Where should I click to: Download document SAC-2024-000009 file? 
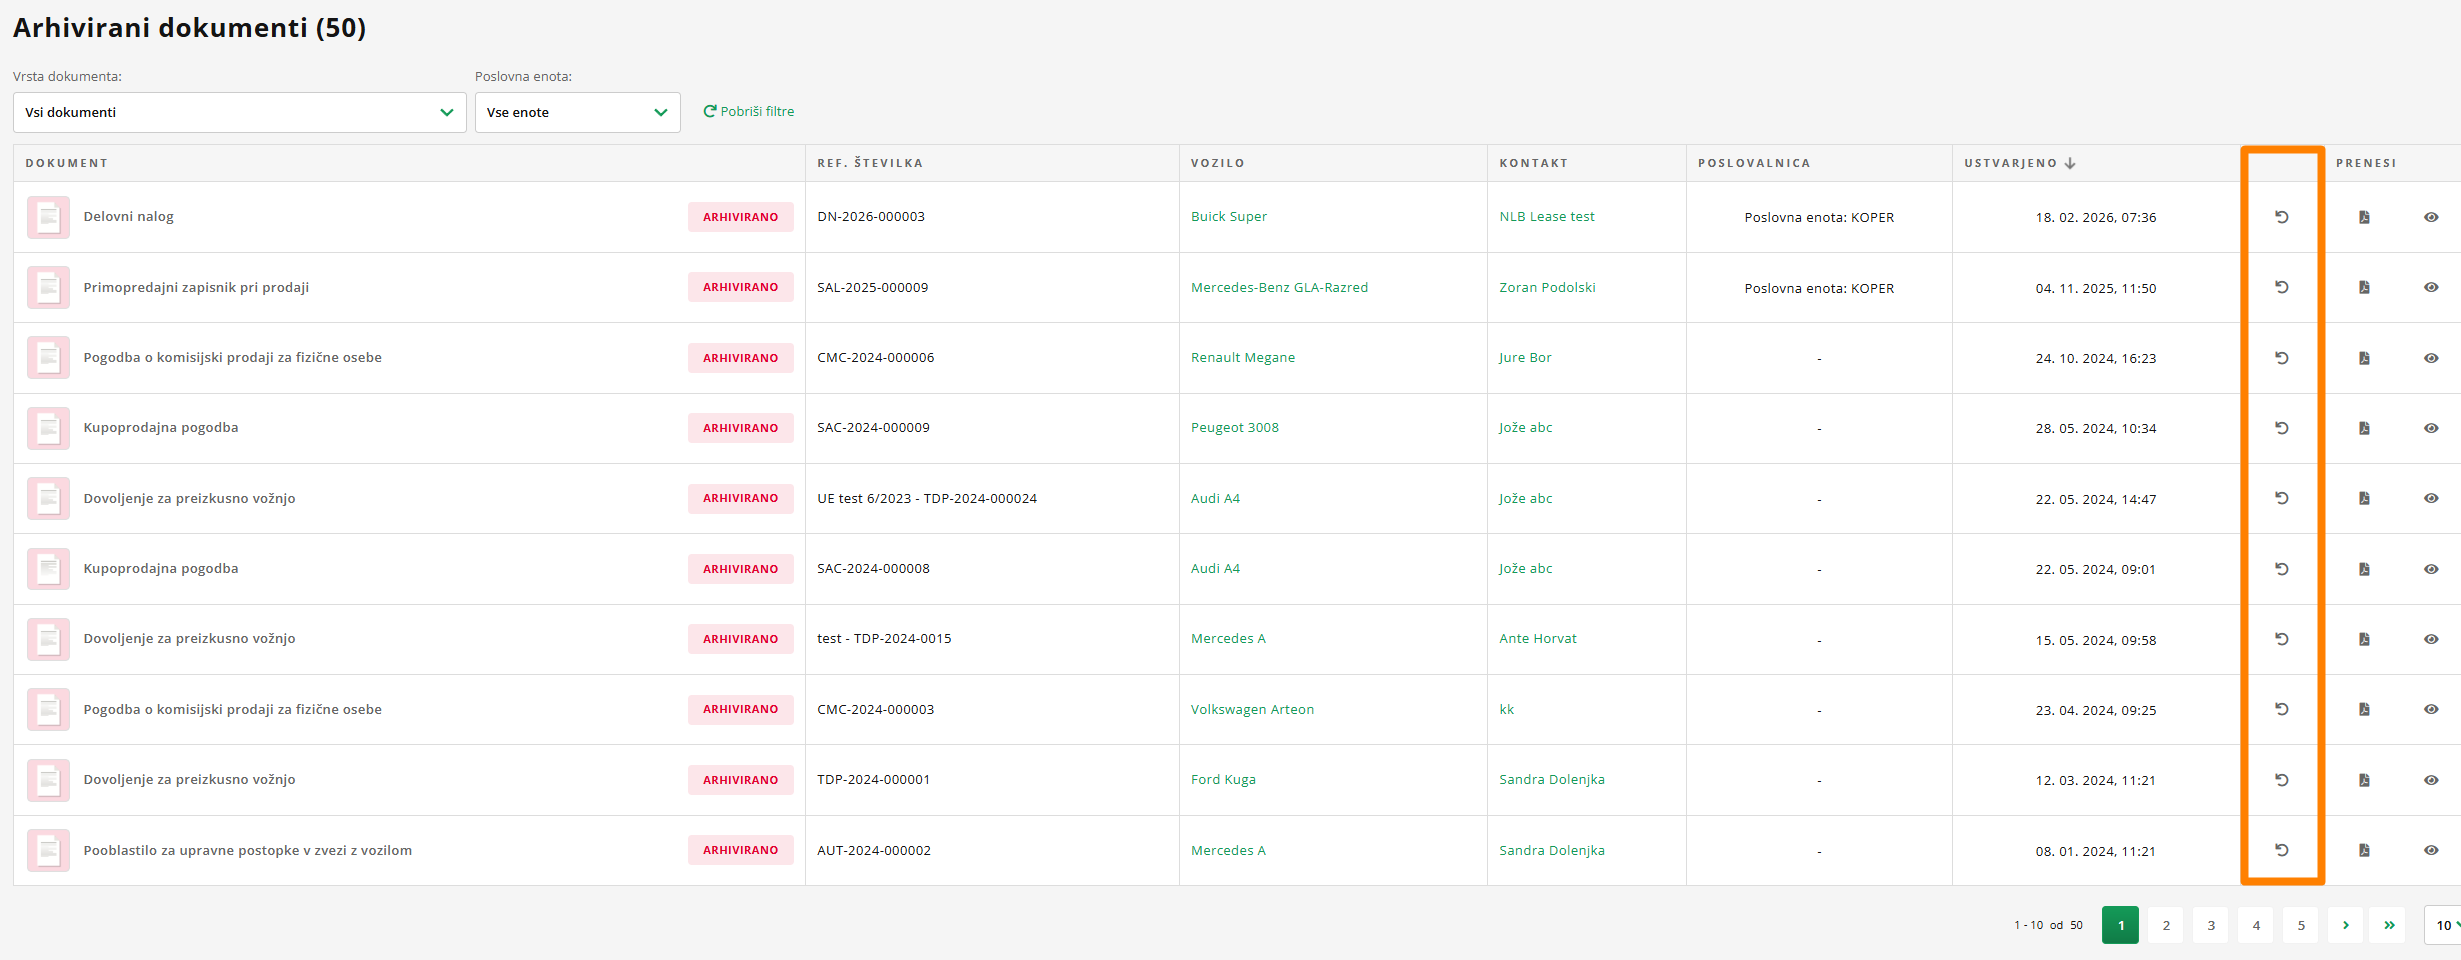[2364, 428]
